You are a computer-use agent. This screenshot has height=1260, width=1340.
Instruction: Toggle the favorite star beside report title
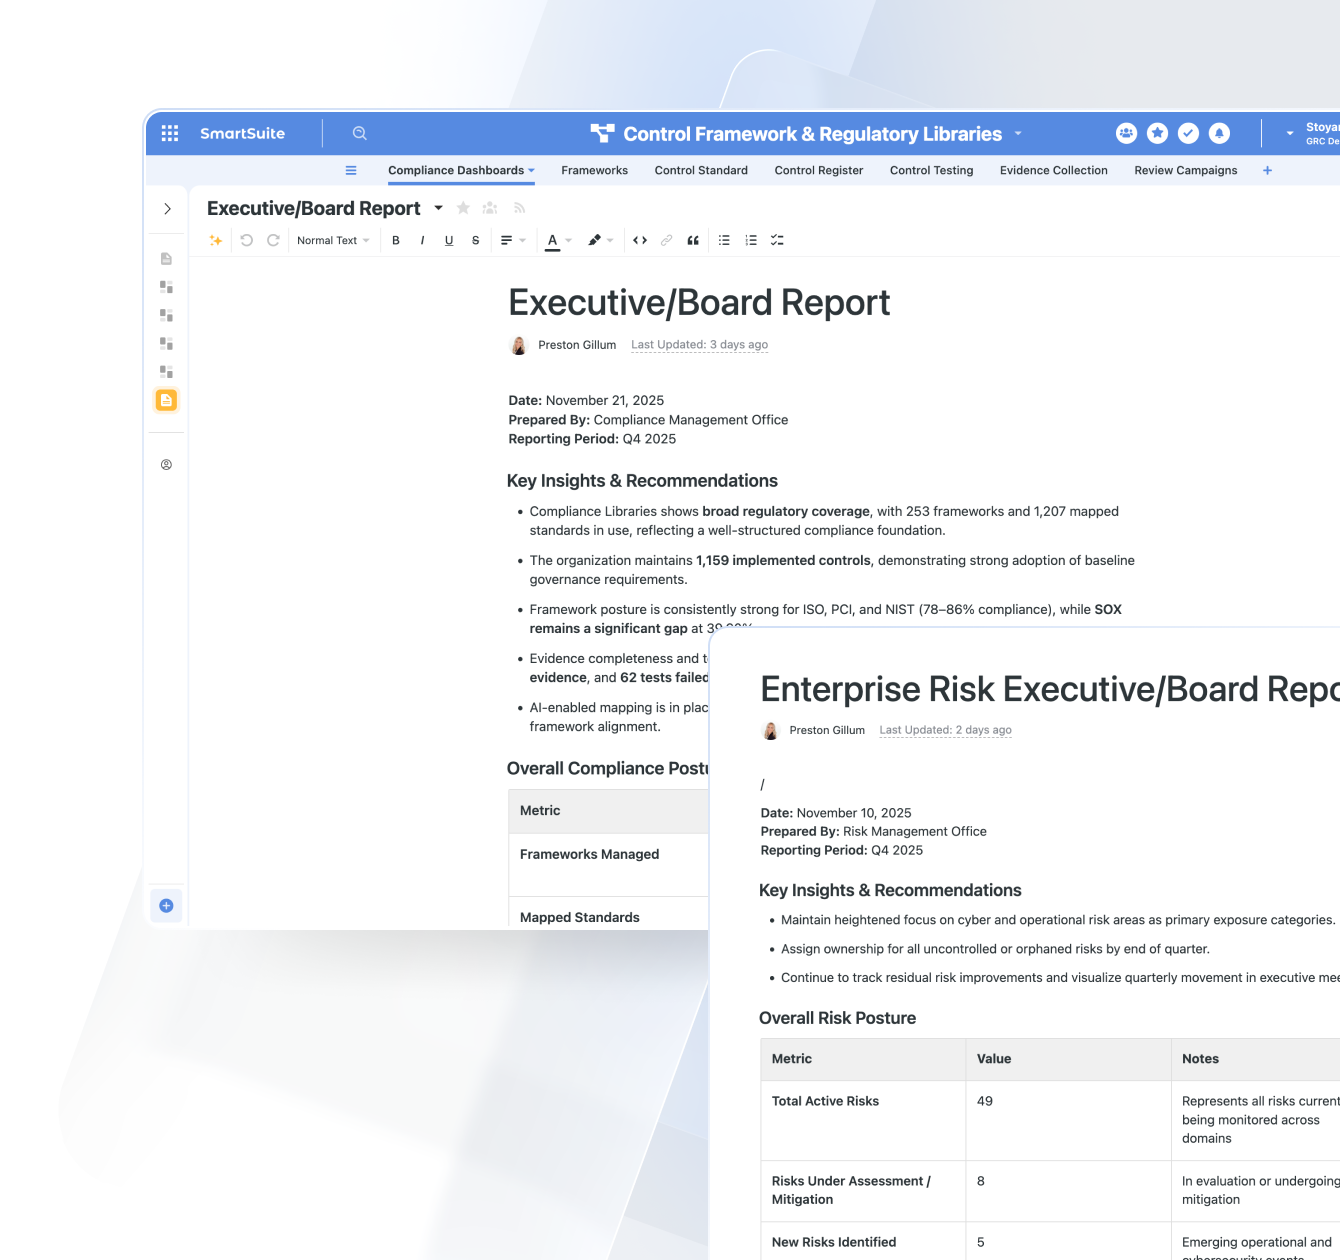463,208
